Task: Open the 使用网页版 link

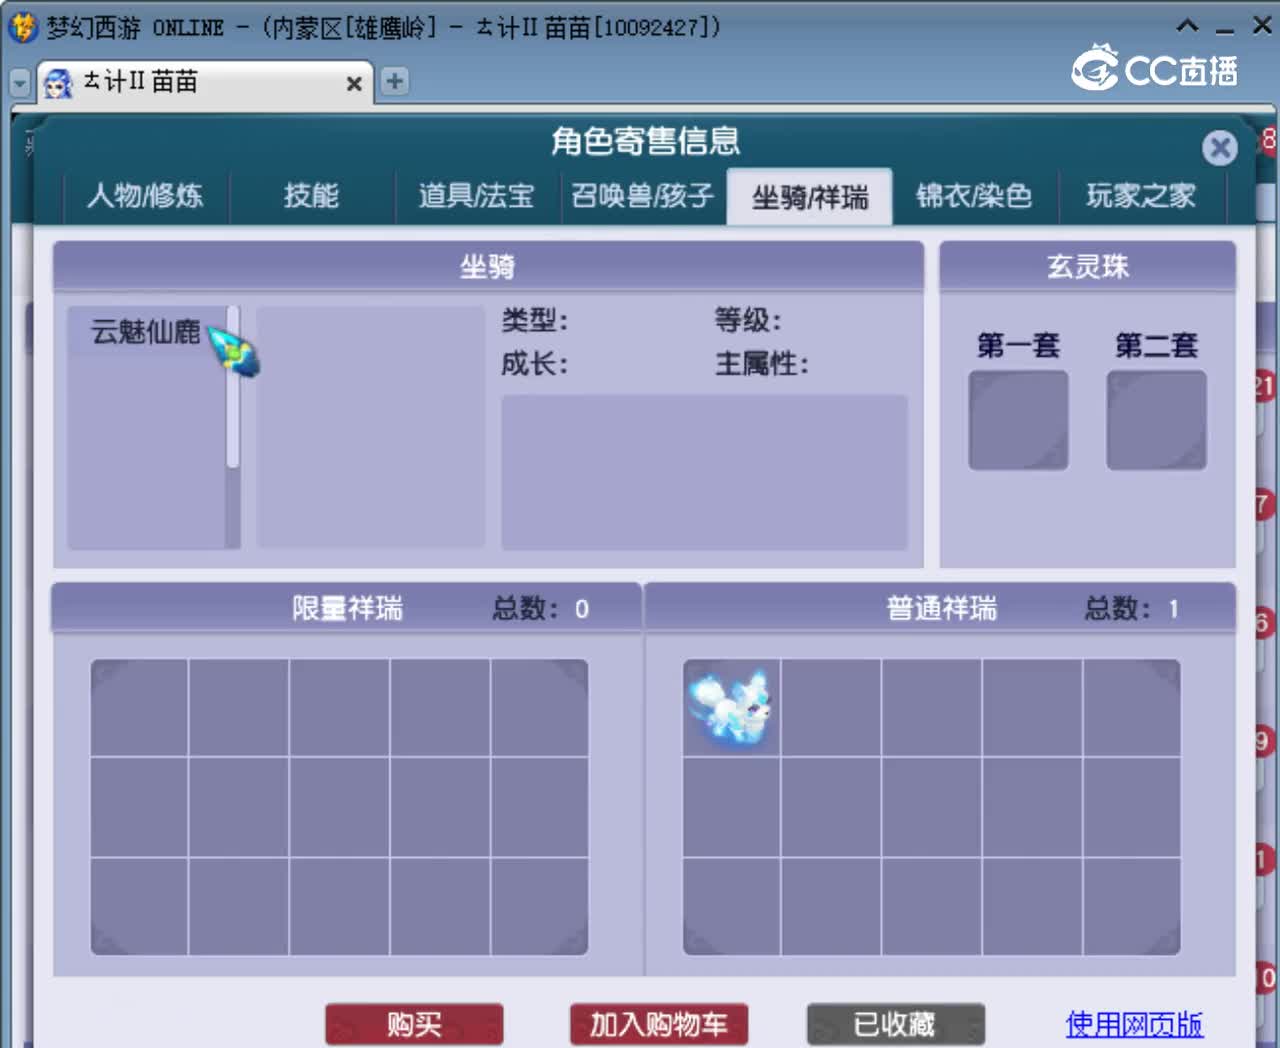Action: click(1134, 1024)
